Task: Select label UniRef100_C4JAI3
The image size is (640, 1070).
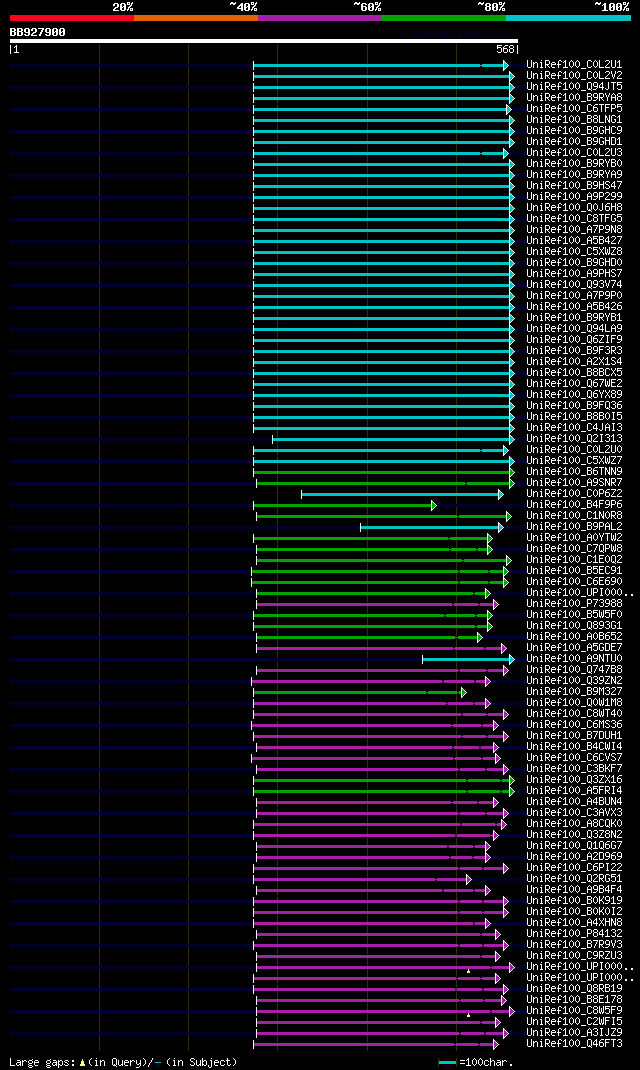Action: pyautogui.click(x=574, y=428)
